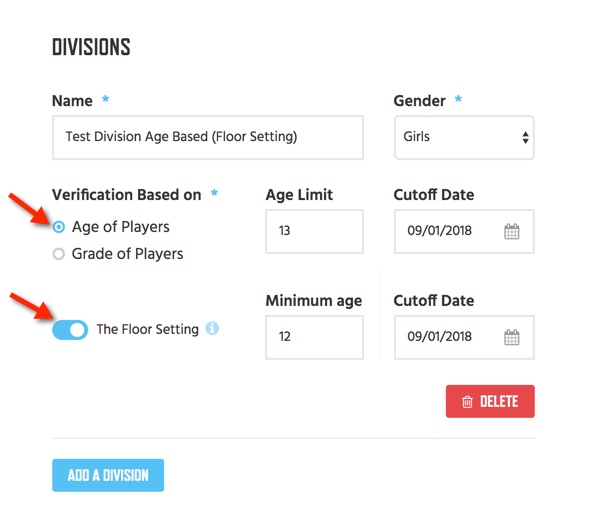This screenshot has width=594, height=513.
Task: Toggle The Floor Setting switch
Action: 70,330
